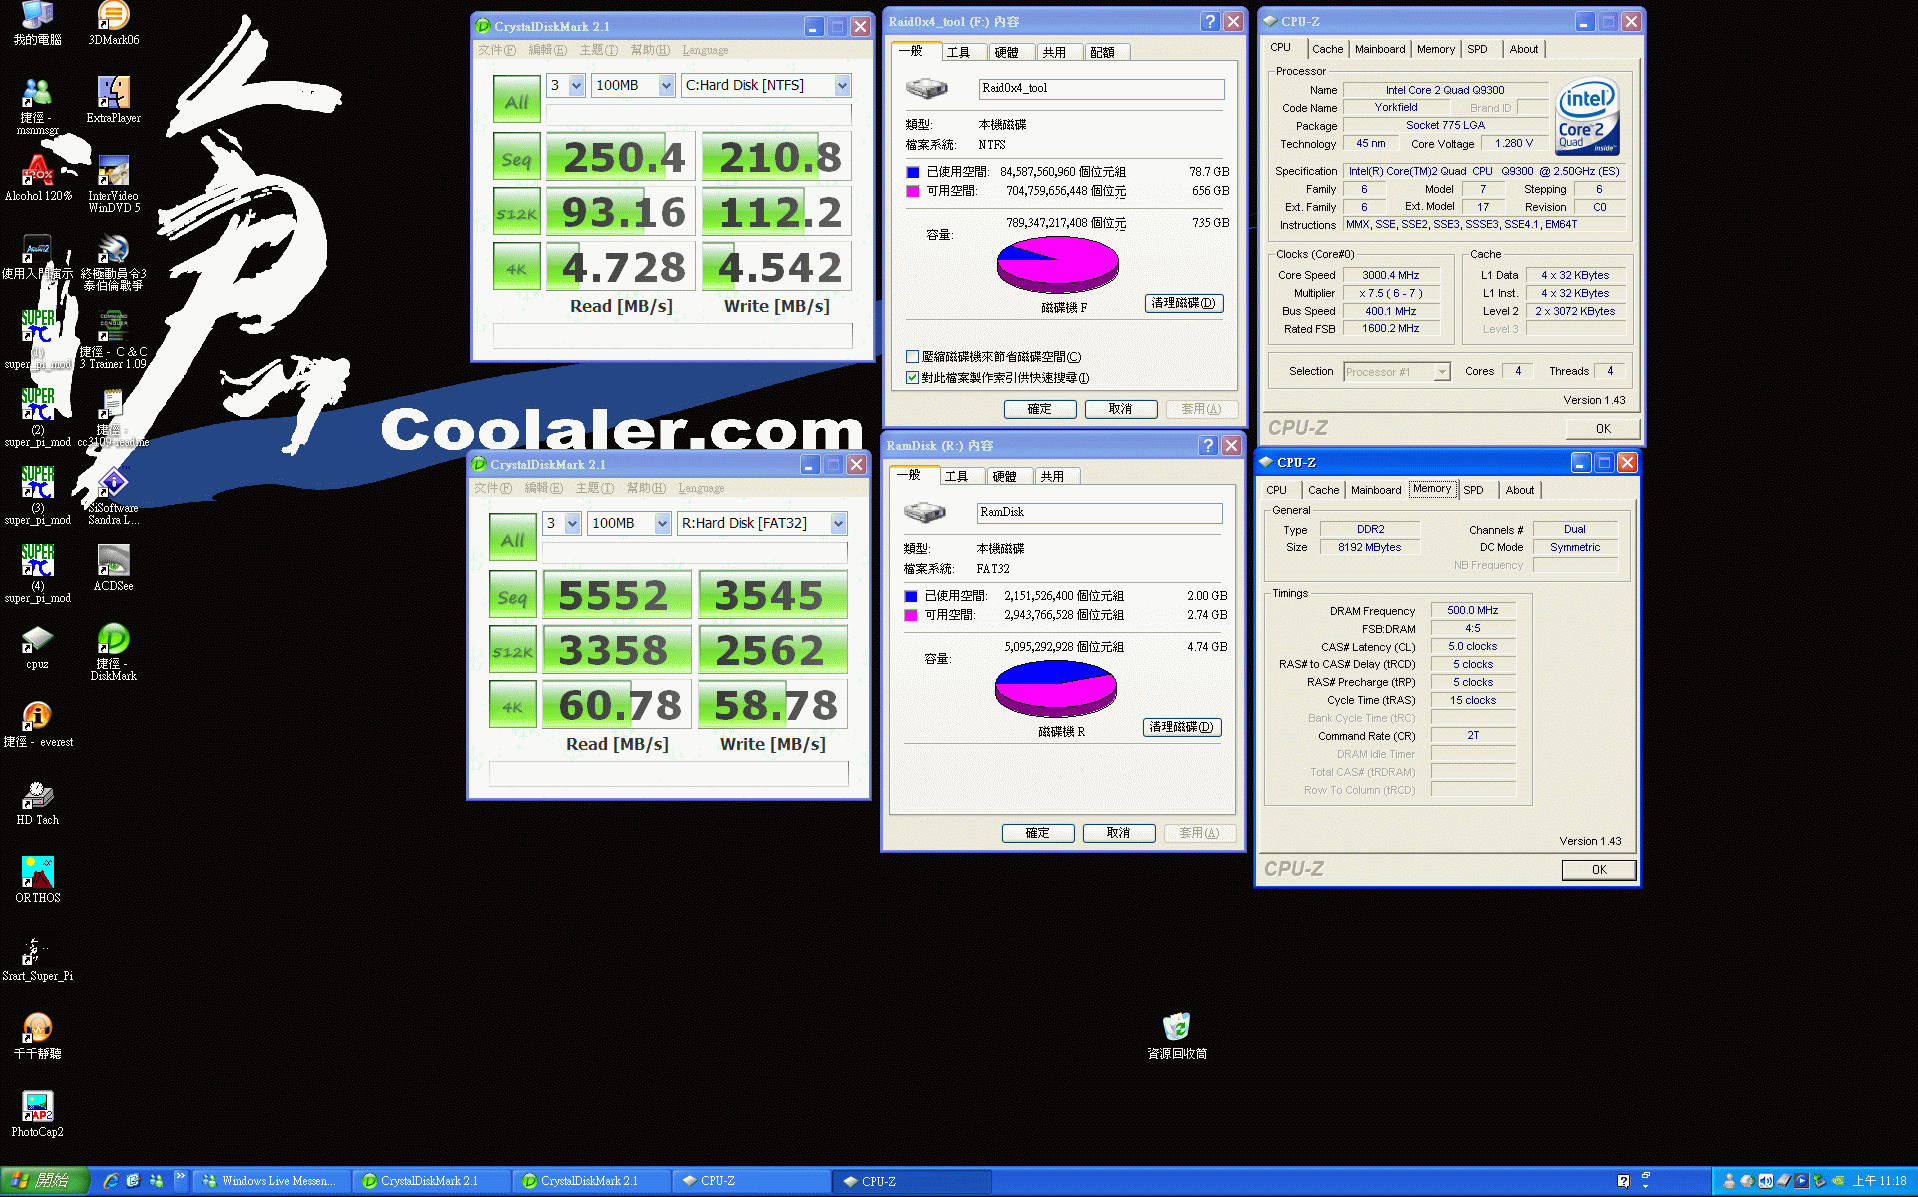Run the 4K test in the R: drive CrystalDiskMark
This screenshot has width=1918, height=1197.
(513, 706)
